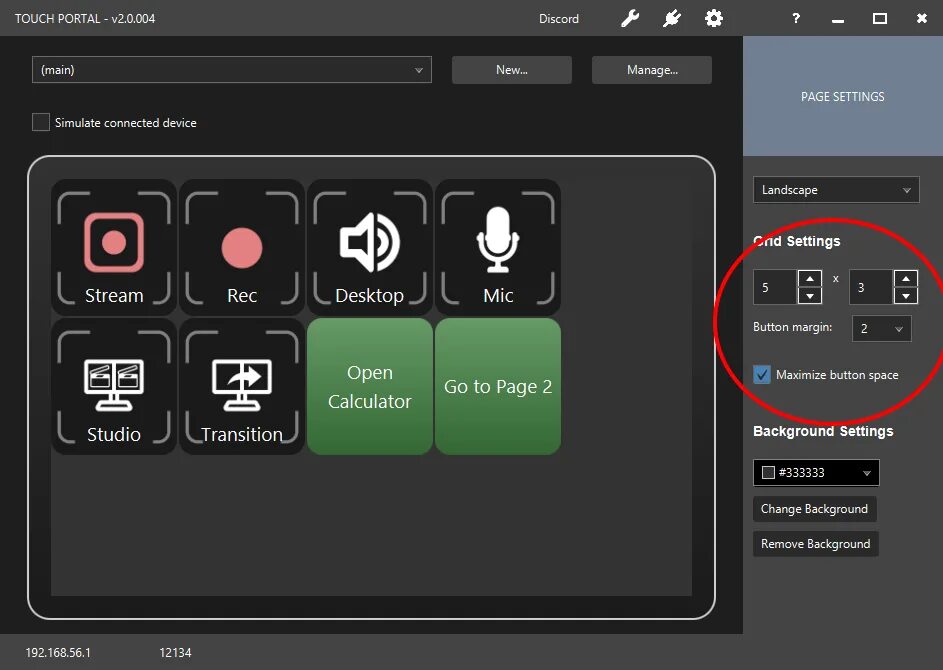The image size is (943, 670).
Task: Click the PAGE SETTINGS header
Action: pyautogui.click(x=843, y=96)
